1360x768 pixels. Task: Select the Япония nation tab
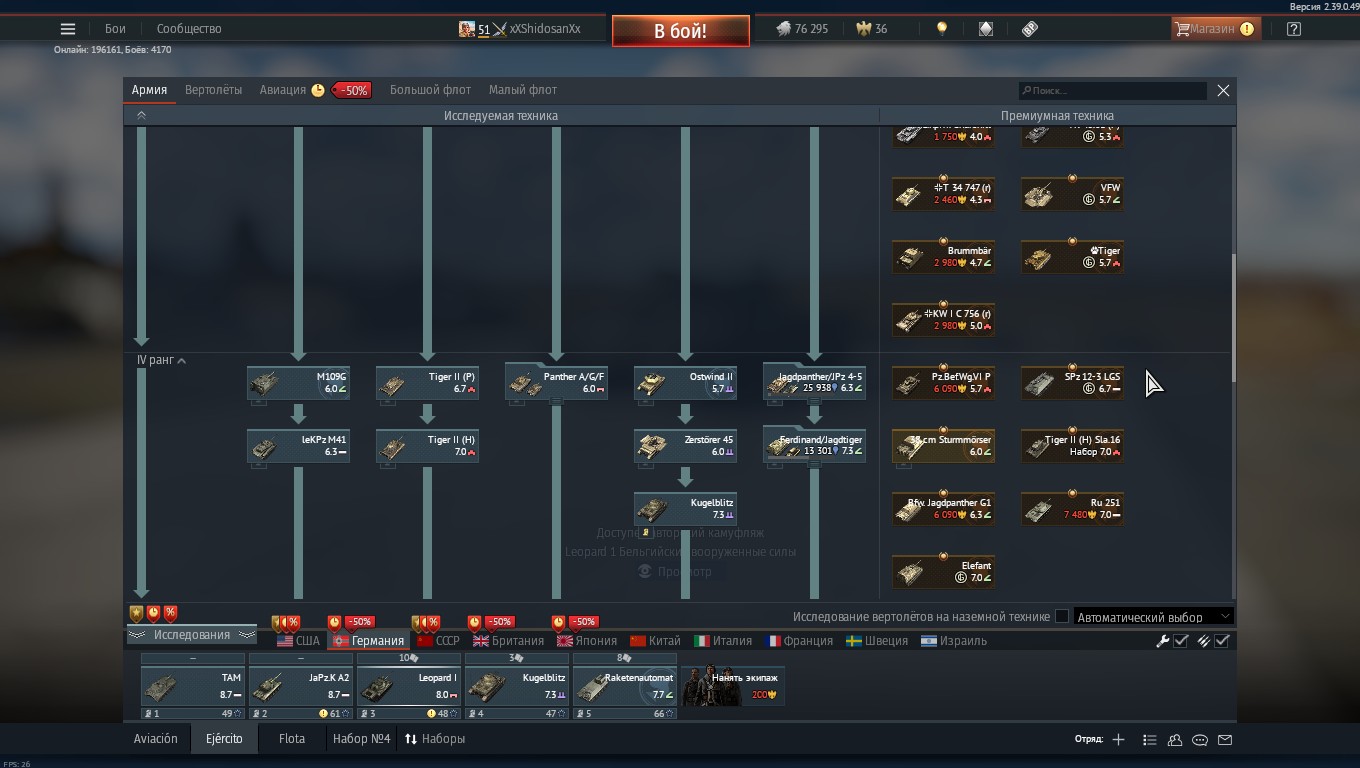point(587,641)
